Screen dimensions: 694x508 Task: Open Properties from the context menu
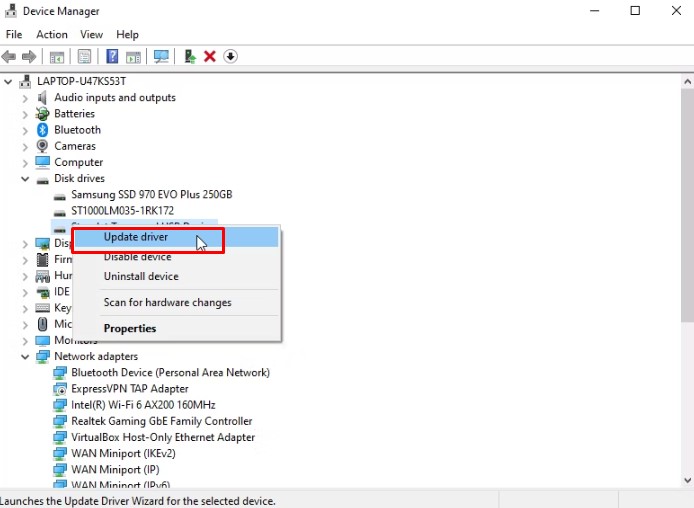coord(176,328)
